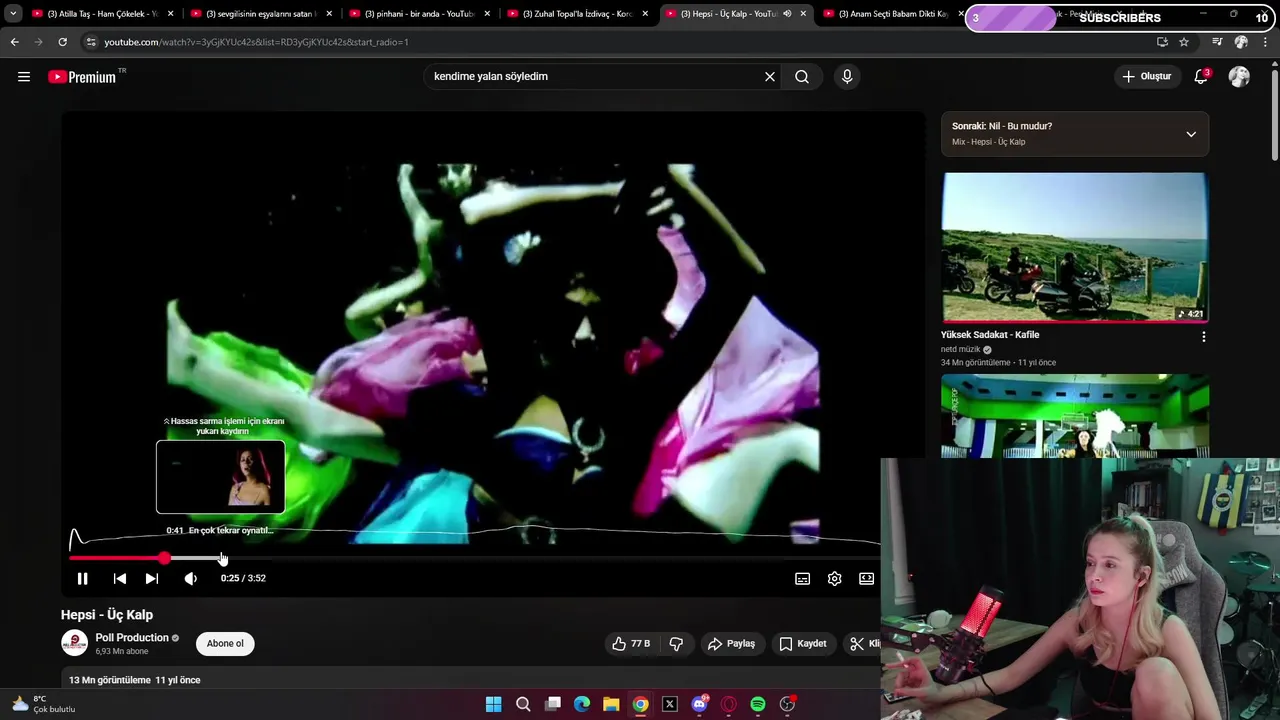1280x720 pixels.
Task: Go to the YouTube Premium home logo
Action: [82, 76]
